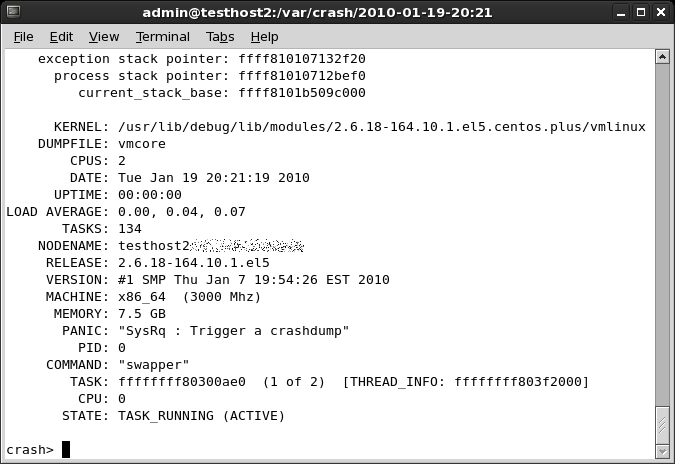Click the KERNEL vmlinux path text
The width and height of the screenshot is (675, 464).
(381, 127)
